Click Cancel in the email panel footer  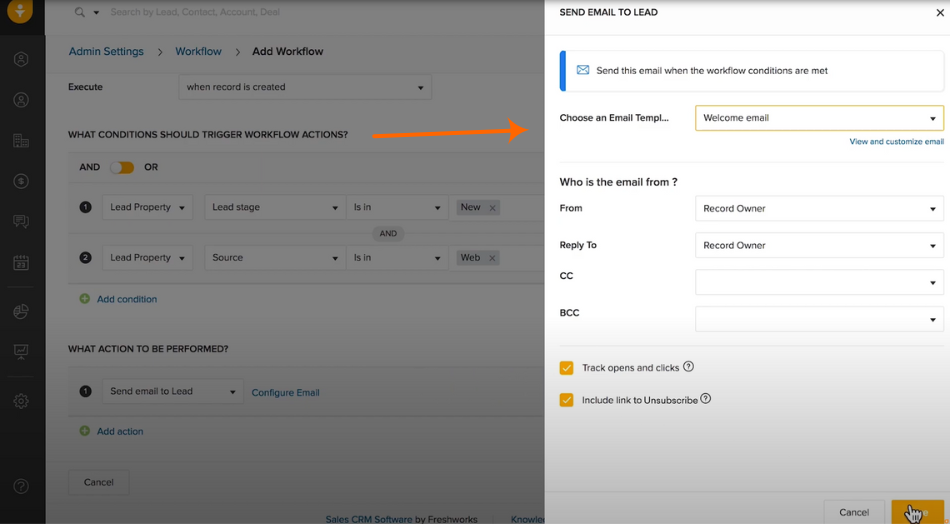[x=854, y=512]
